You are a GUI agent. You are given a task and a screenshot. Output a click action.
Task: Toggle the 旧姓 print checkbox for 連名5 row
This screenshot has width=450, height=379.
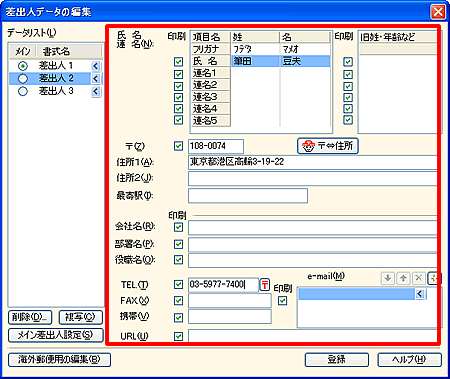click(348, 120)
